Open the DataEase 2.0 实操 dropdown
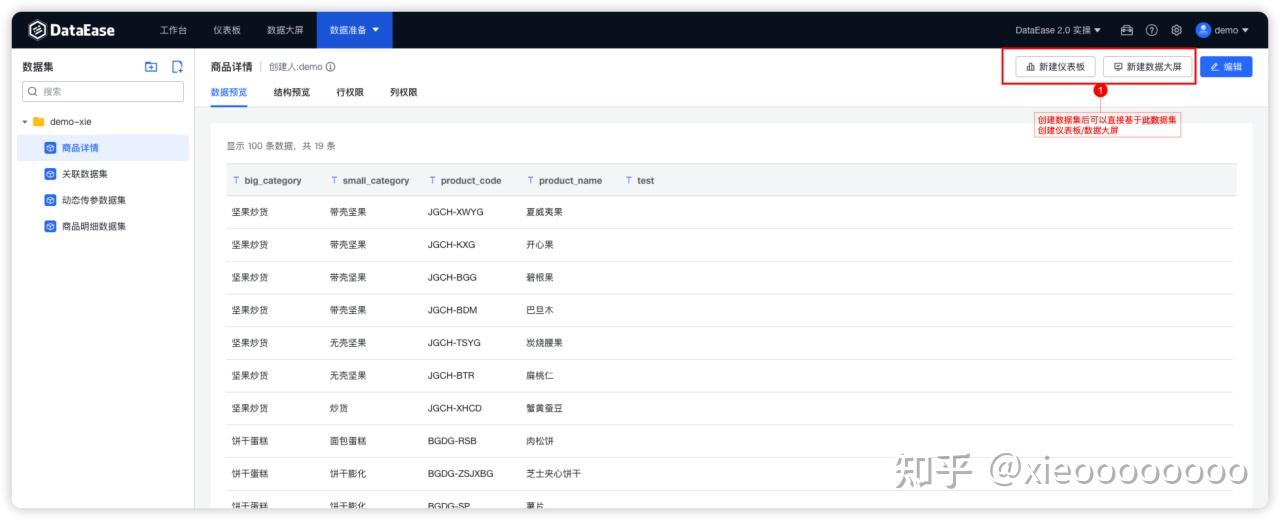Viewport: 1280px width, 520px height. tap(1058, 30)
